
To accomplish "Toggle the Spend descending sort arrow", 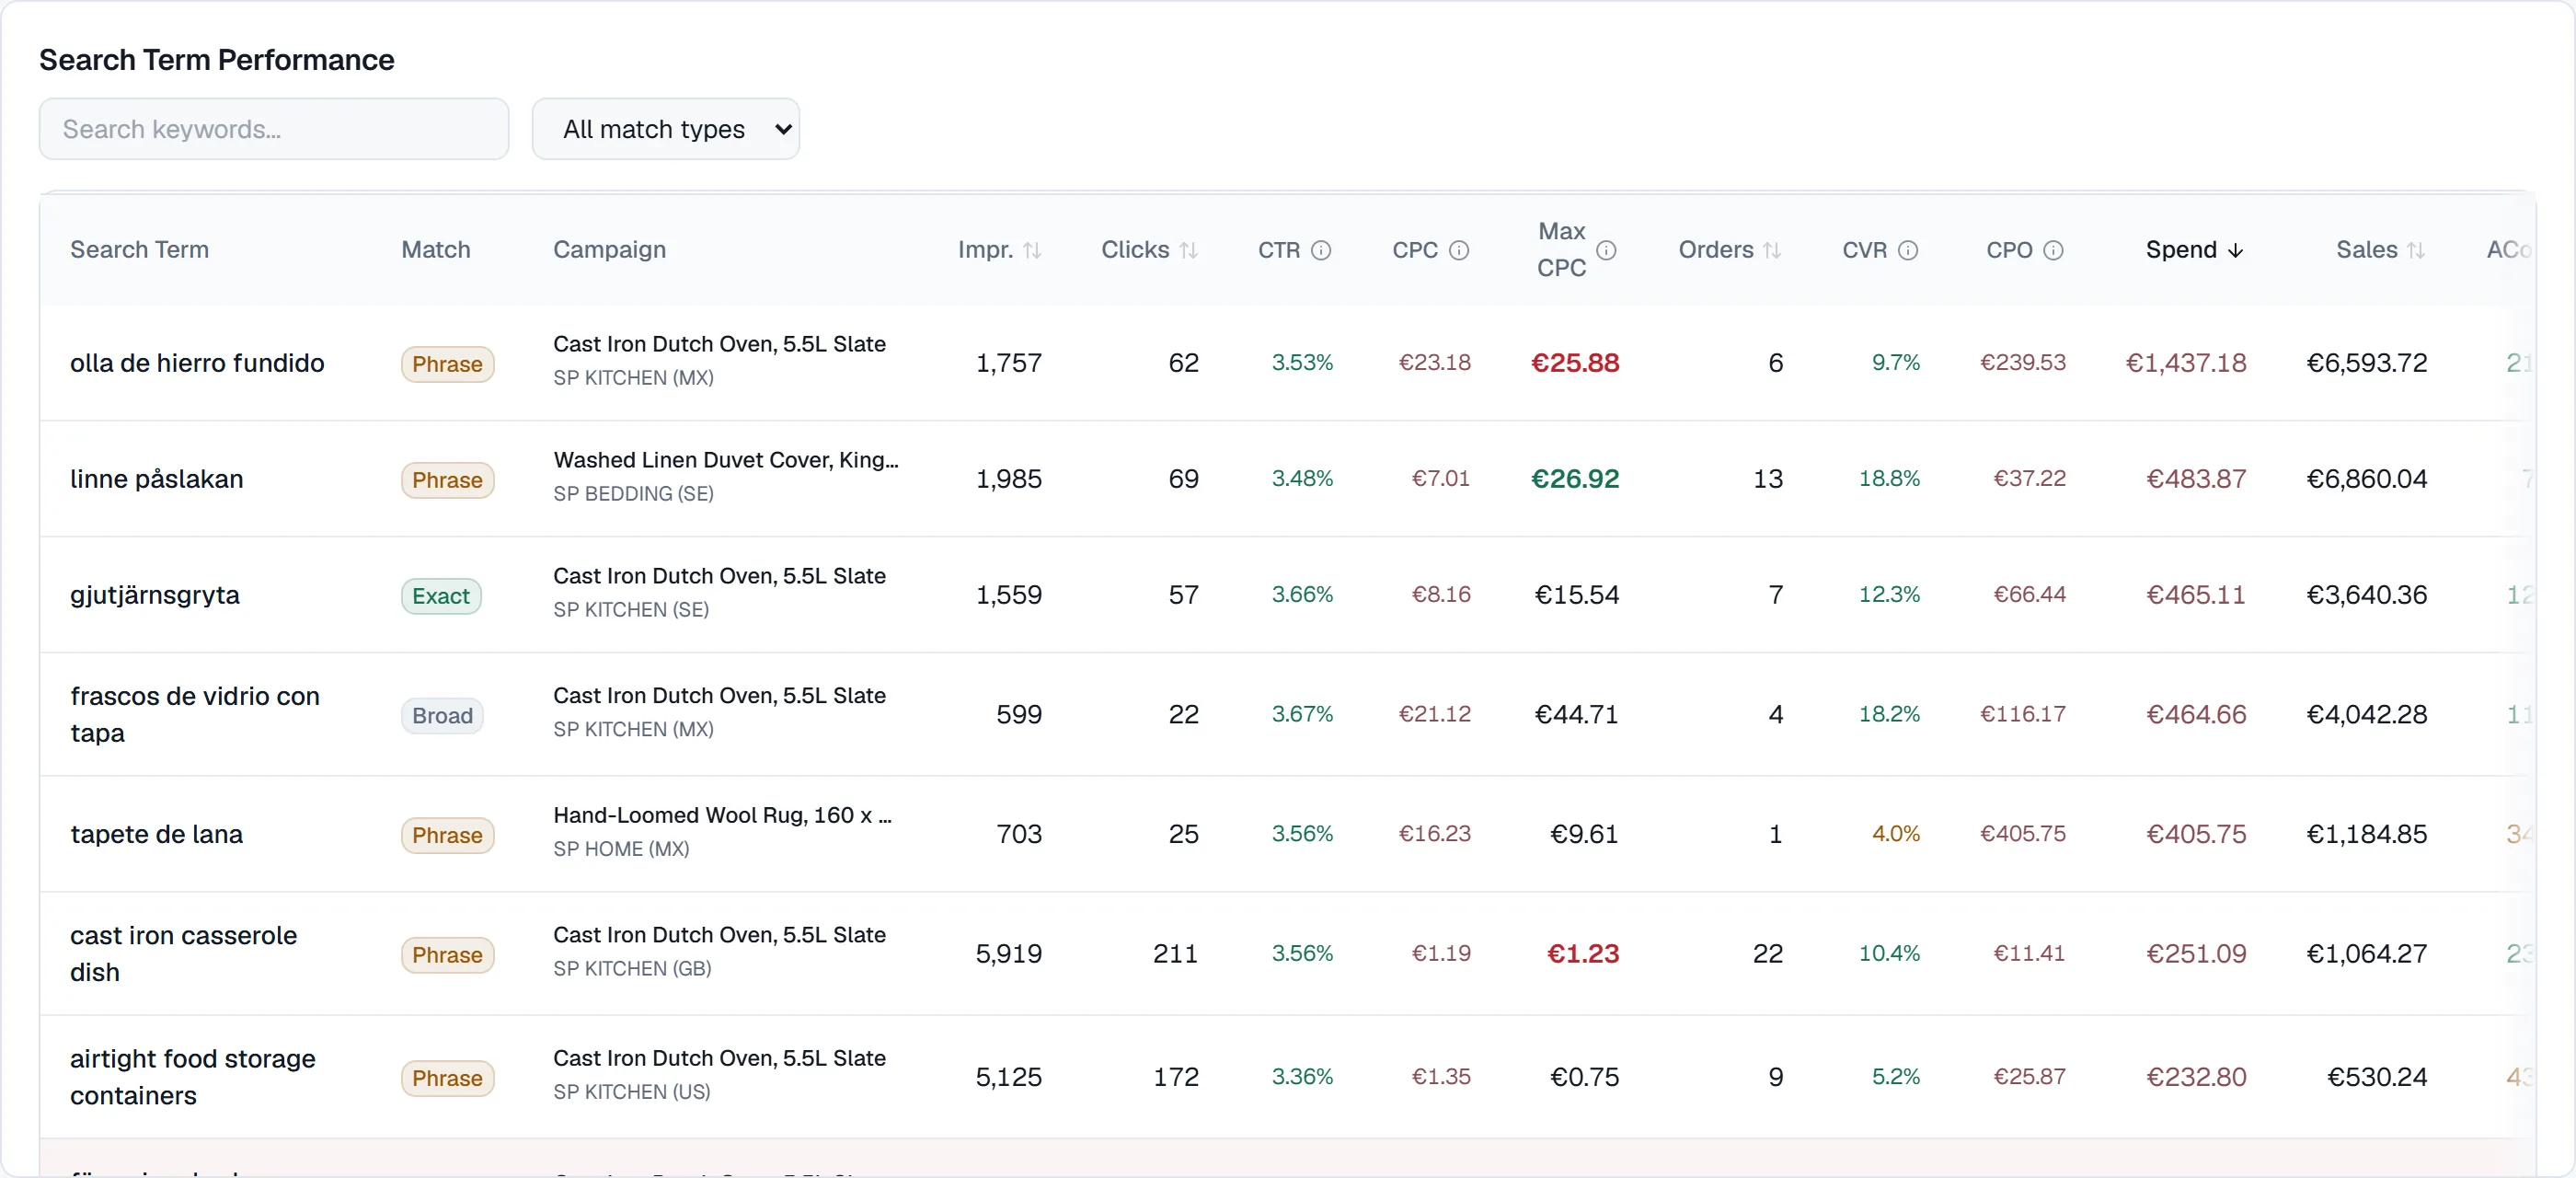I will [x=2235, y=250].
